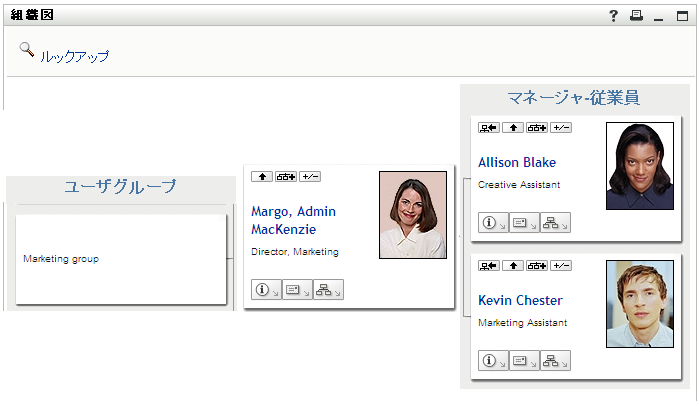Toggle expand/collapse on Allison Blake's card
This screenshot has height=406, width=699.
(561, 128)
